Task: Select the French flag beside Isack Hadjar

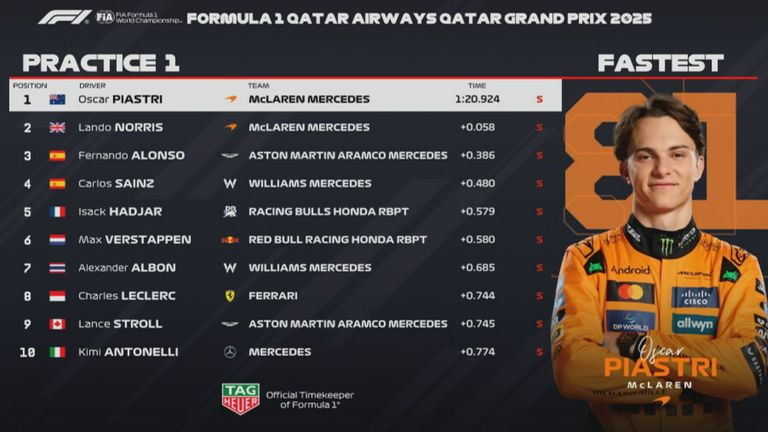Action: coord(57,212)
